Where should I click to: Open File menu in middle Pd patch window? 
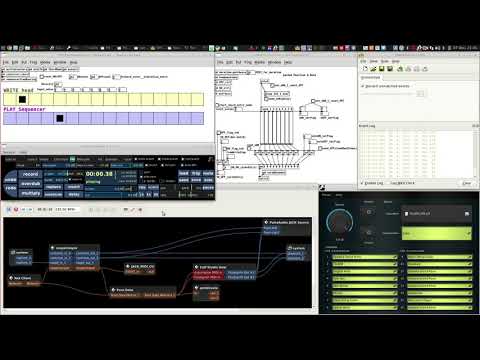pyautogui.click(x=220, y=62)
